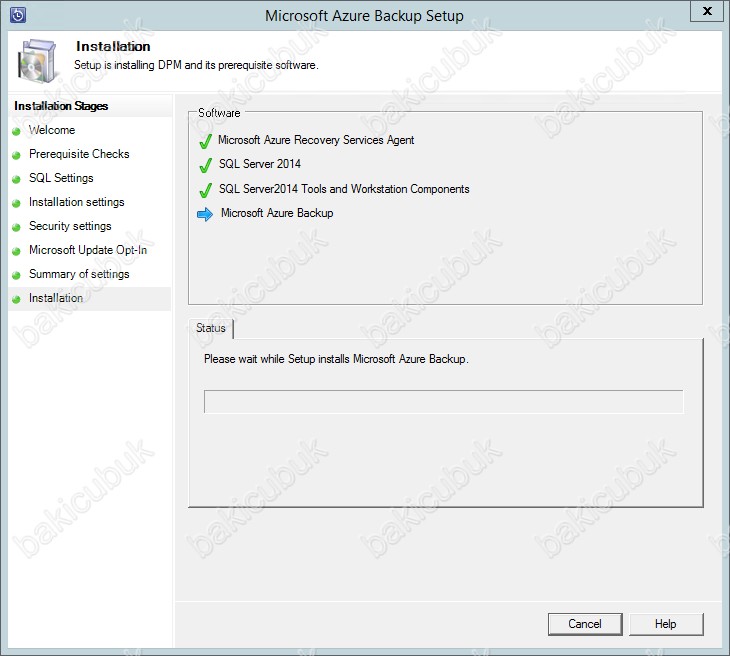Image resolution: width=730 pixels, height=656 pixels.
Task: Close the Azure Backup Setup window
Action: pyautogui.click(x=707, y=11)
